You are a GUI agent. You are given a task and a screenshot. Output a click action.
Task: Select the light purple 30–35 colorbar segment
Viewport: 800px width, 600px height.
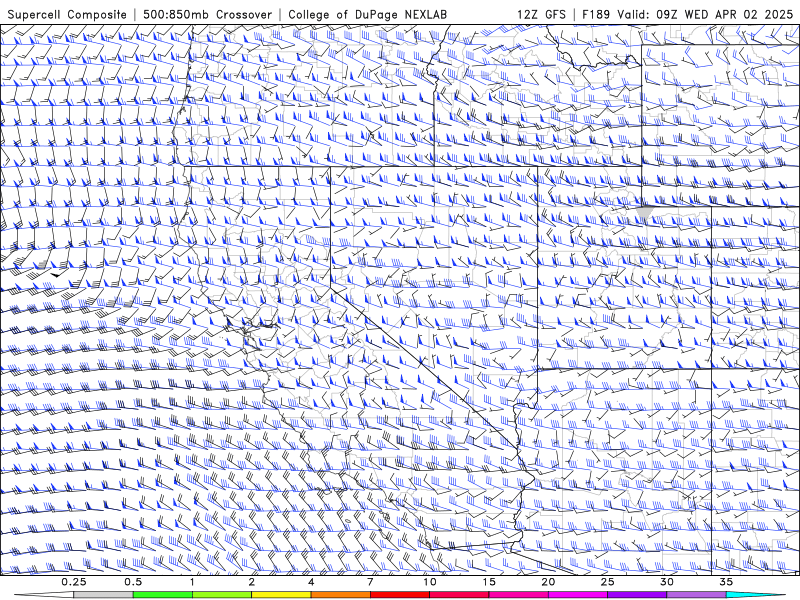click(x=696, y=595)
